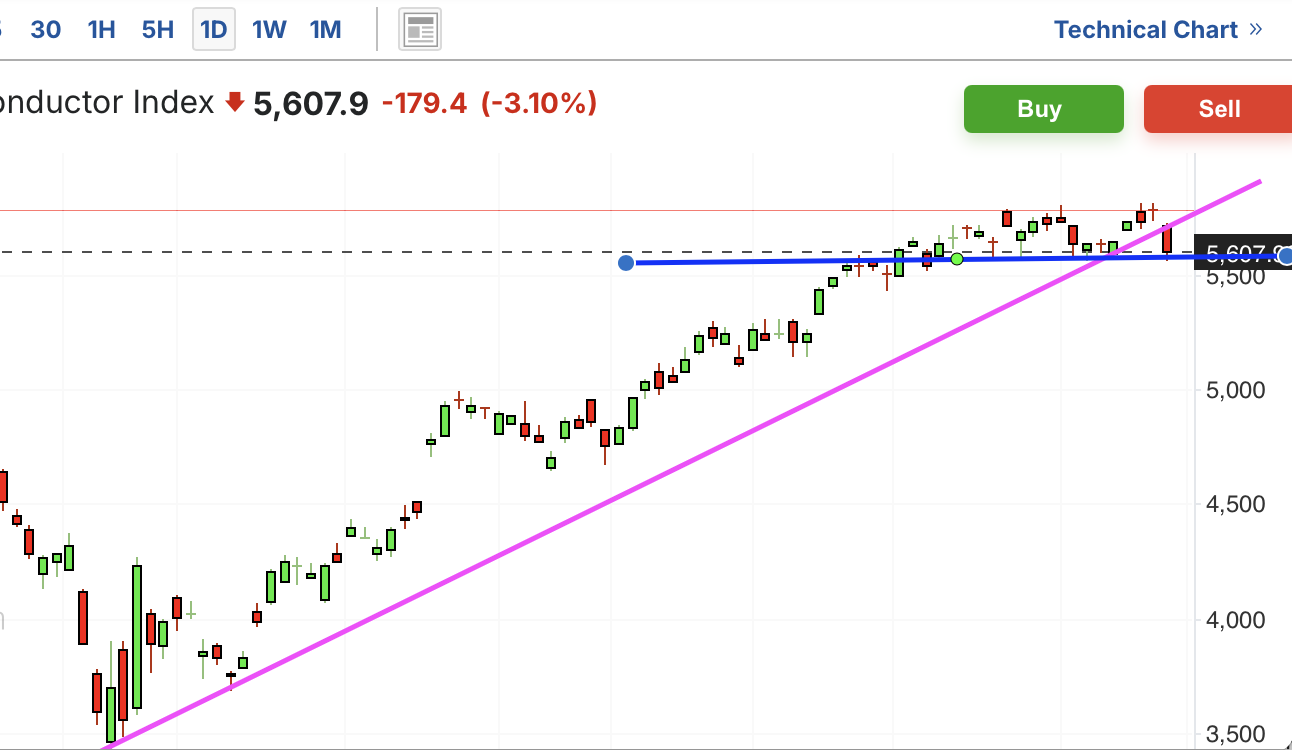Select the 1M timeframe
The width and height of the screenshot is (1292, 750).
click(326, 30)
